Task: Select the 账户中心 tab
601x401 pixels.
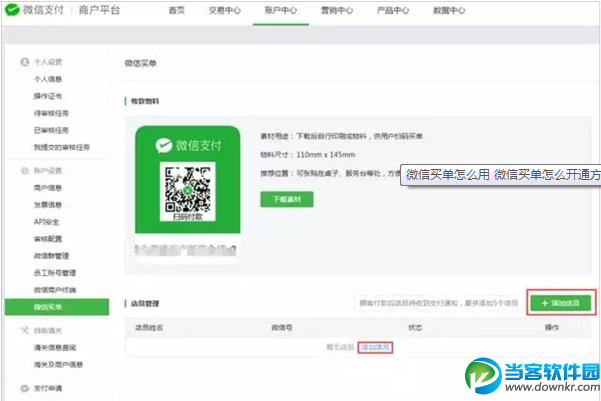Action: tap(281, 11)
